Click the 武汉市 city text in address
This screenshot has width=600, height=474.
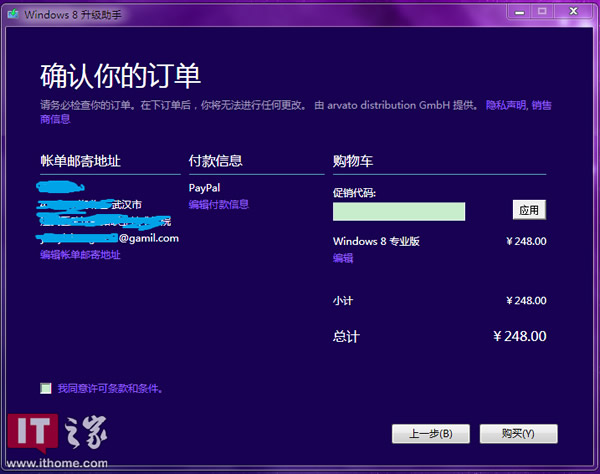[127, 205]
